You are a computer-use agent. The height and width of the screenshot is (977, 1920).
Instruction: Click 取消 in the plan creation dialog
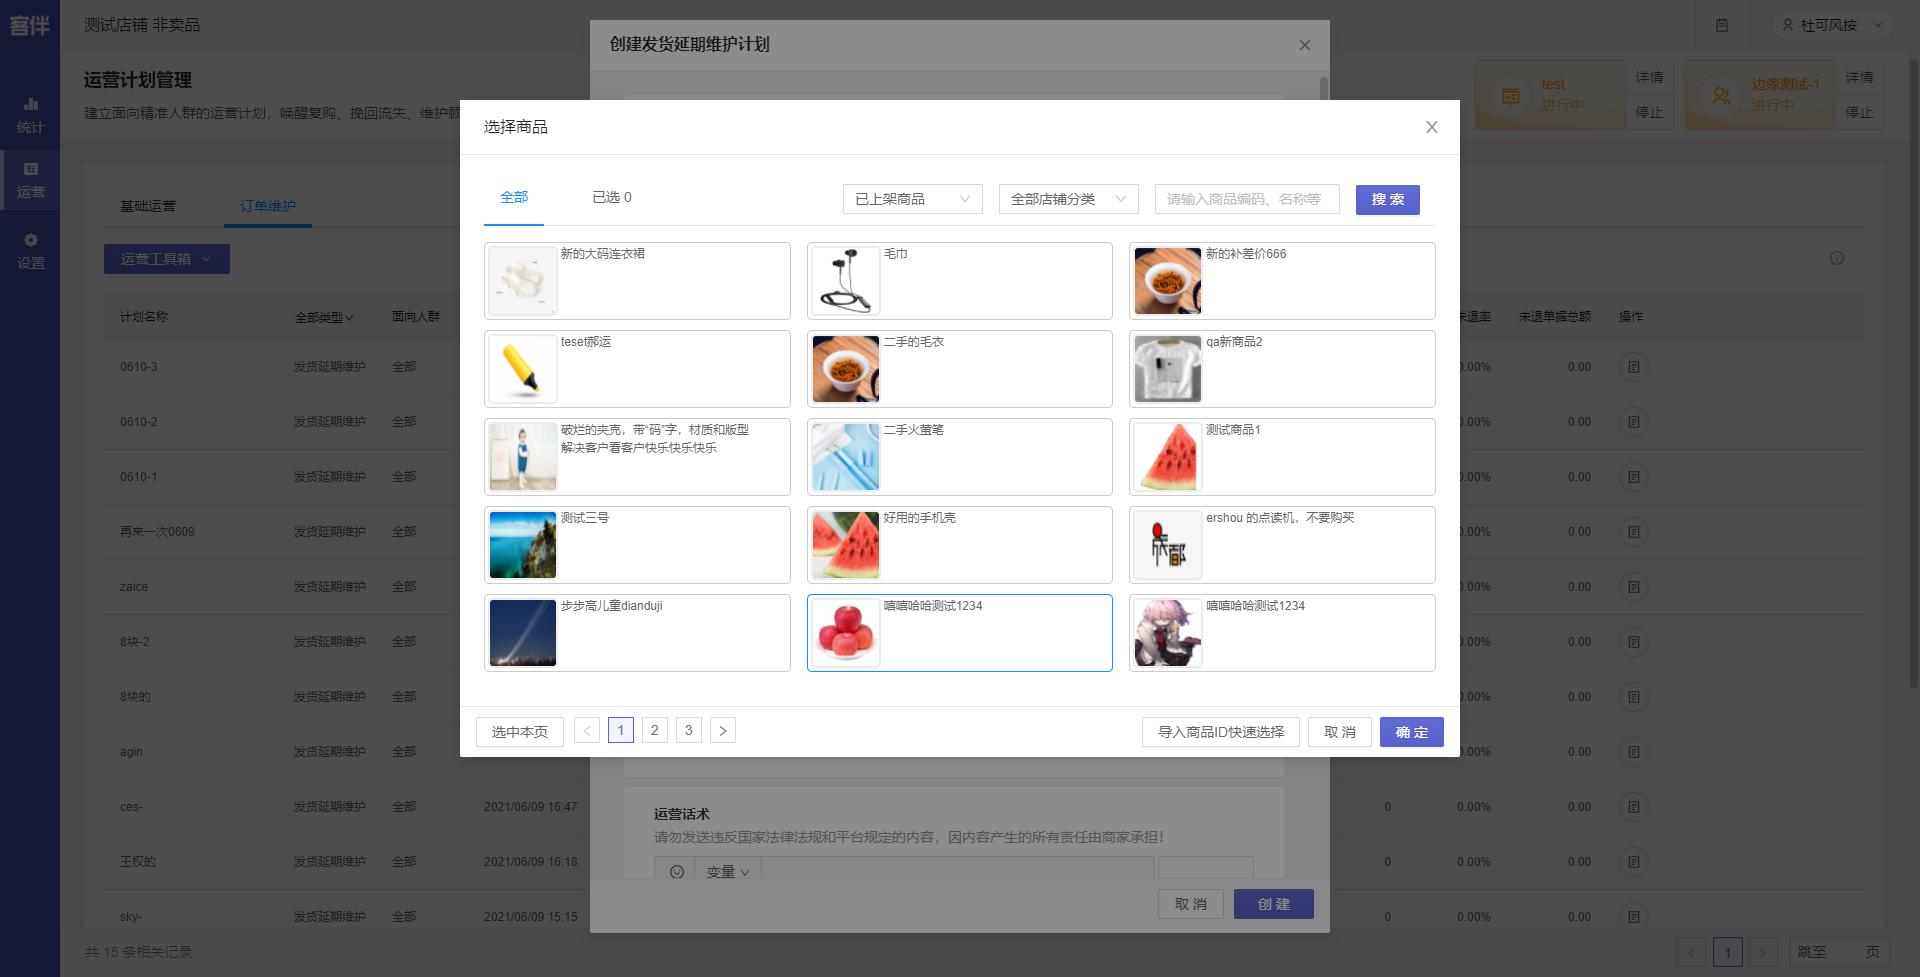click(1191, 904)
